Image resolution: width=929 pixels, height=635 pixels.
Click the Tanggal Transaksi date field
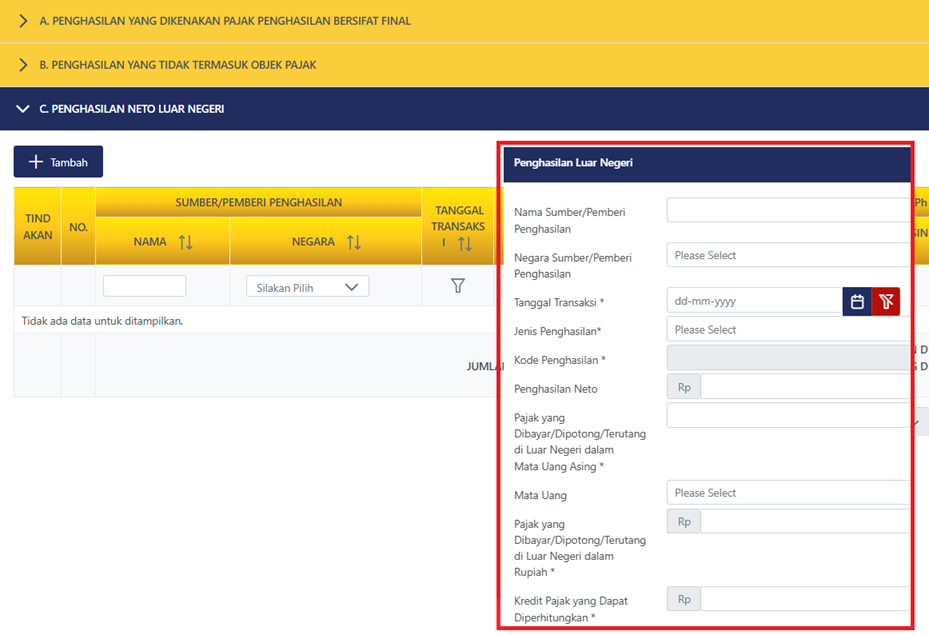click(x=754, y=301)
